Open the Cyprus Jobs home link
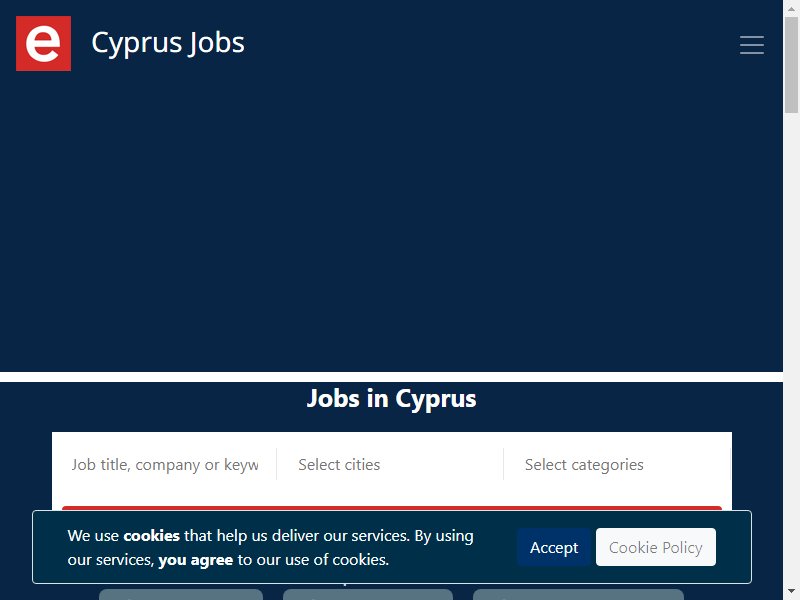 168,43
